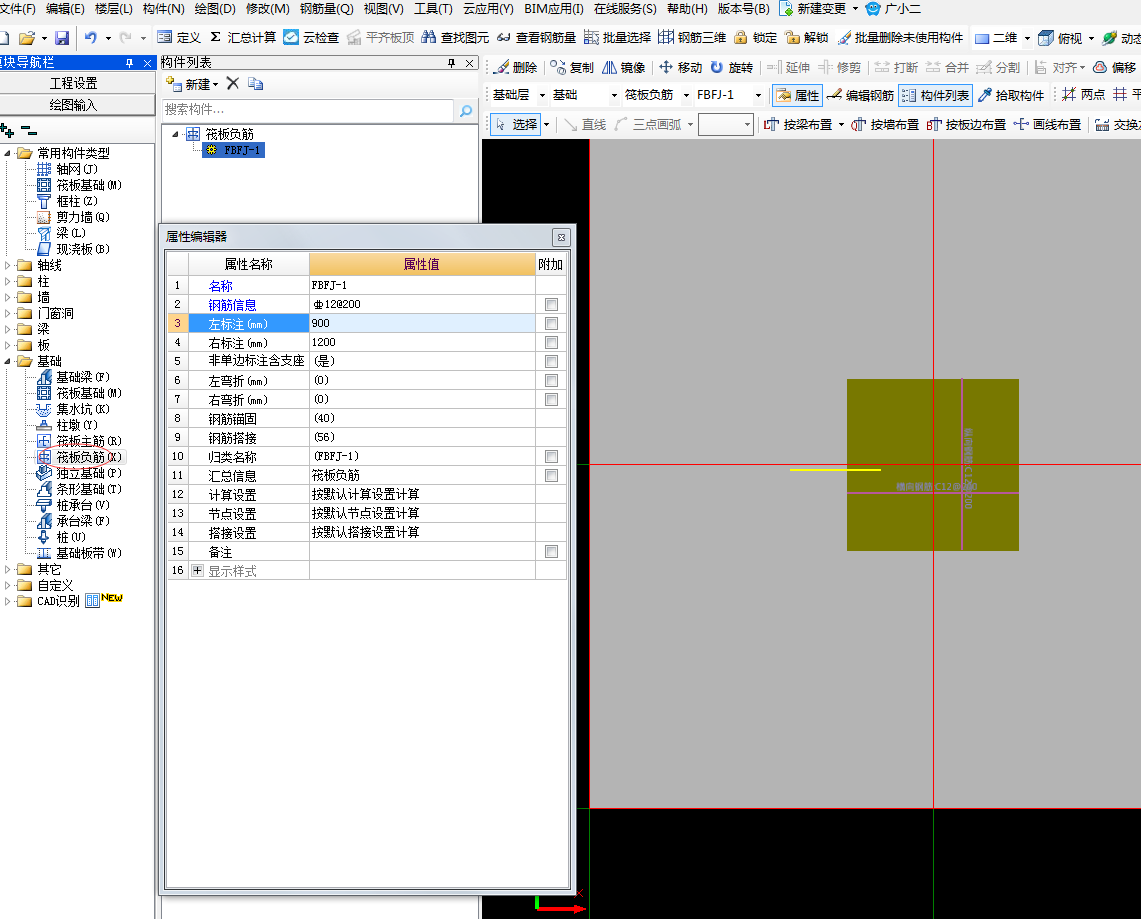
Task: Click 批量选择 batch select tool
Action: pyautogui.click(x=617, y=38)
